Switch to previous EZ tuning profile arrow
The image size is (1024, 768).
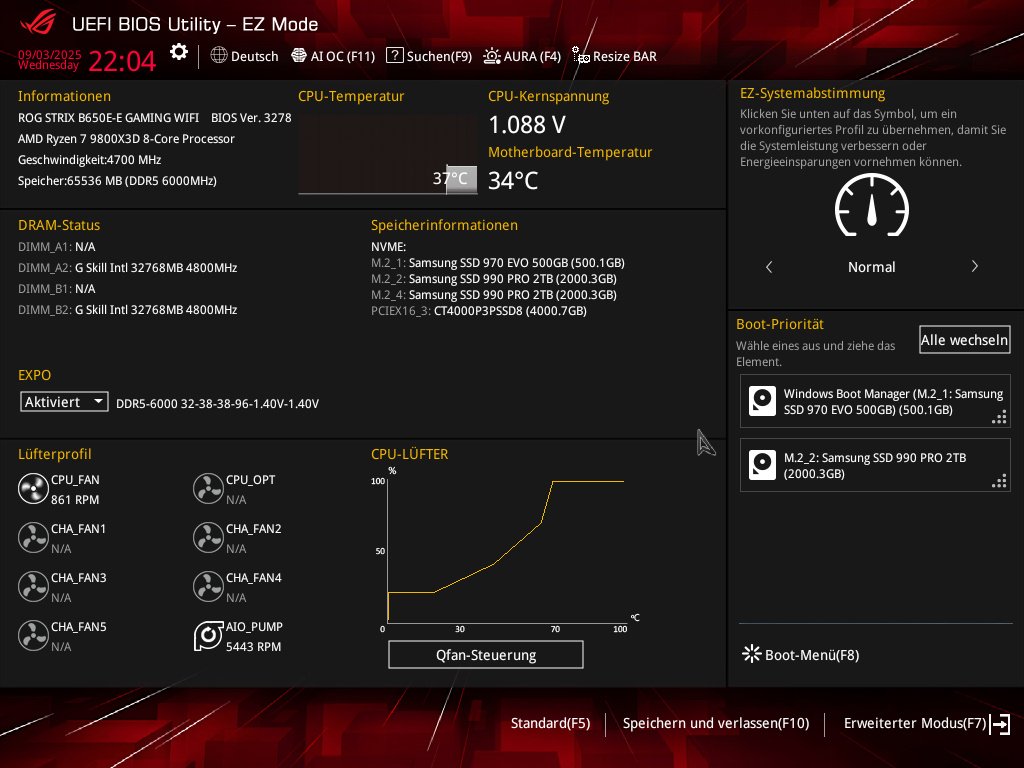pos(769,266)
